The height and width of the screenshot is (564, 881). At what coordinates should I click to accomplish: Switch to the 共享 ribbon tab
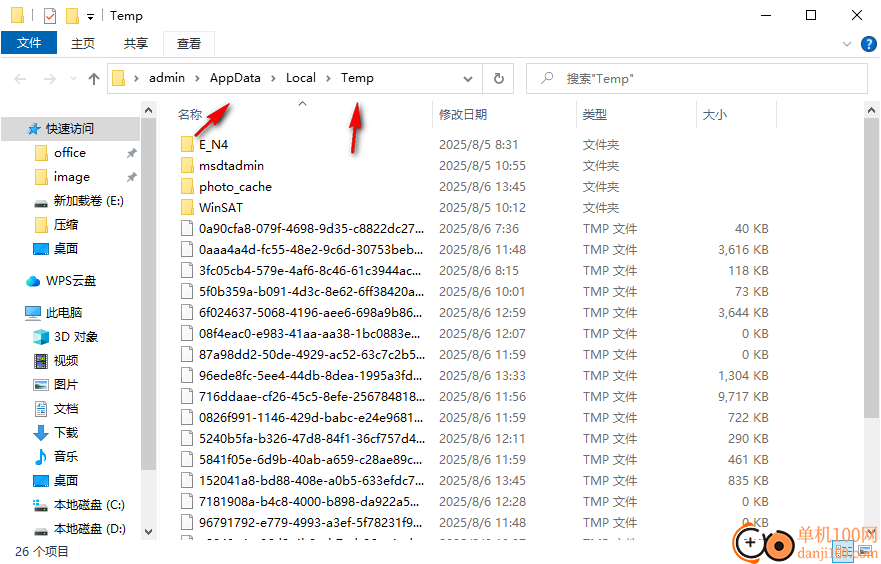pyautogui.click(x=135, y=43)
